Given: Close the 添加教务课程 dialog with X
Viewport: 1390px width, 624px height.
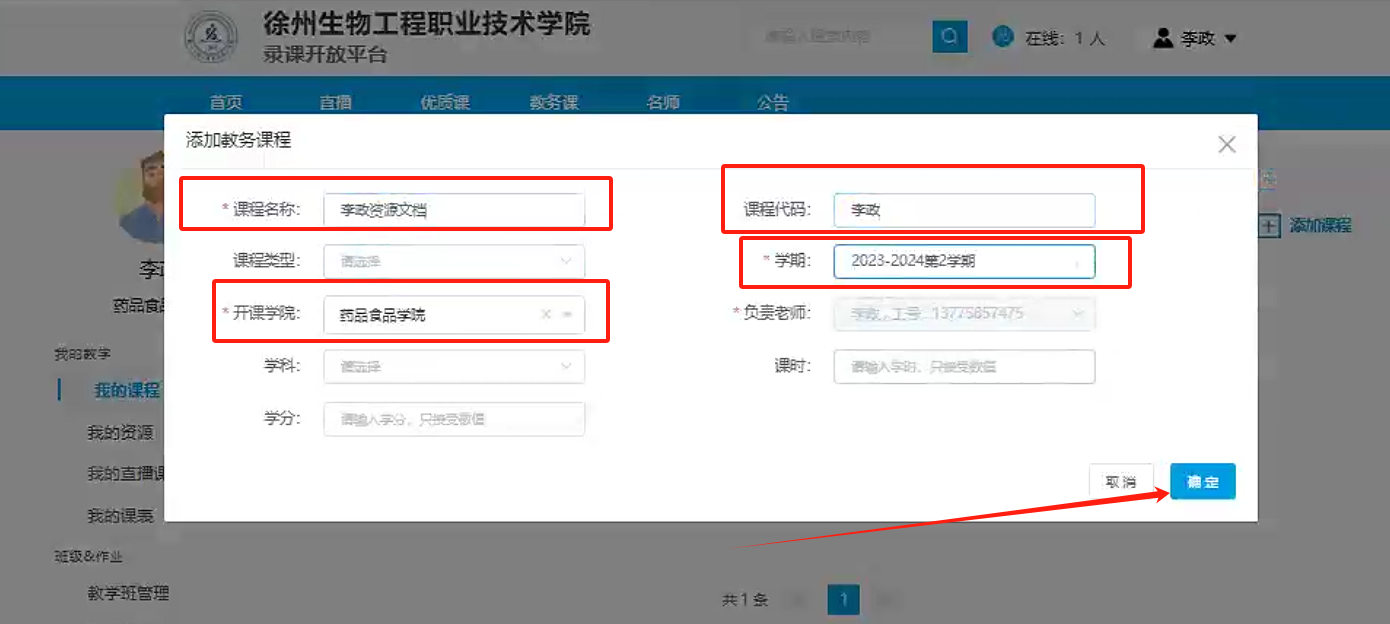Looking at the screenshot, I should (x=1227, y=144).
